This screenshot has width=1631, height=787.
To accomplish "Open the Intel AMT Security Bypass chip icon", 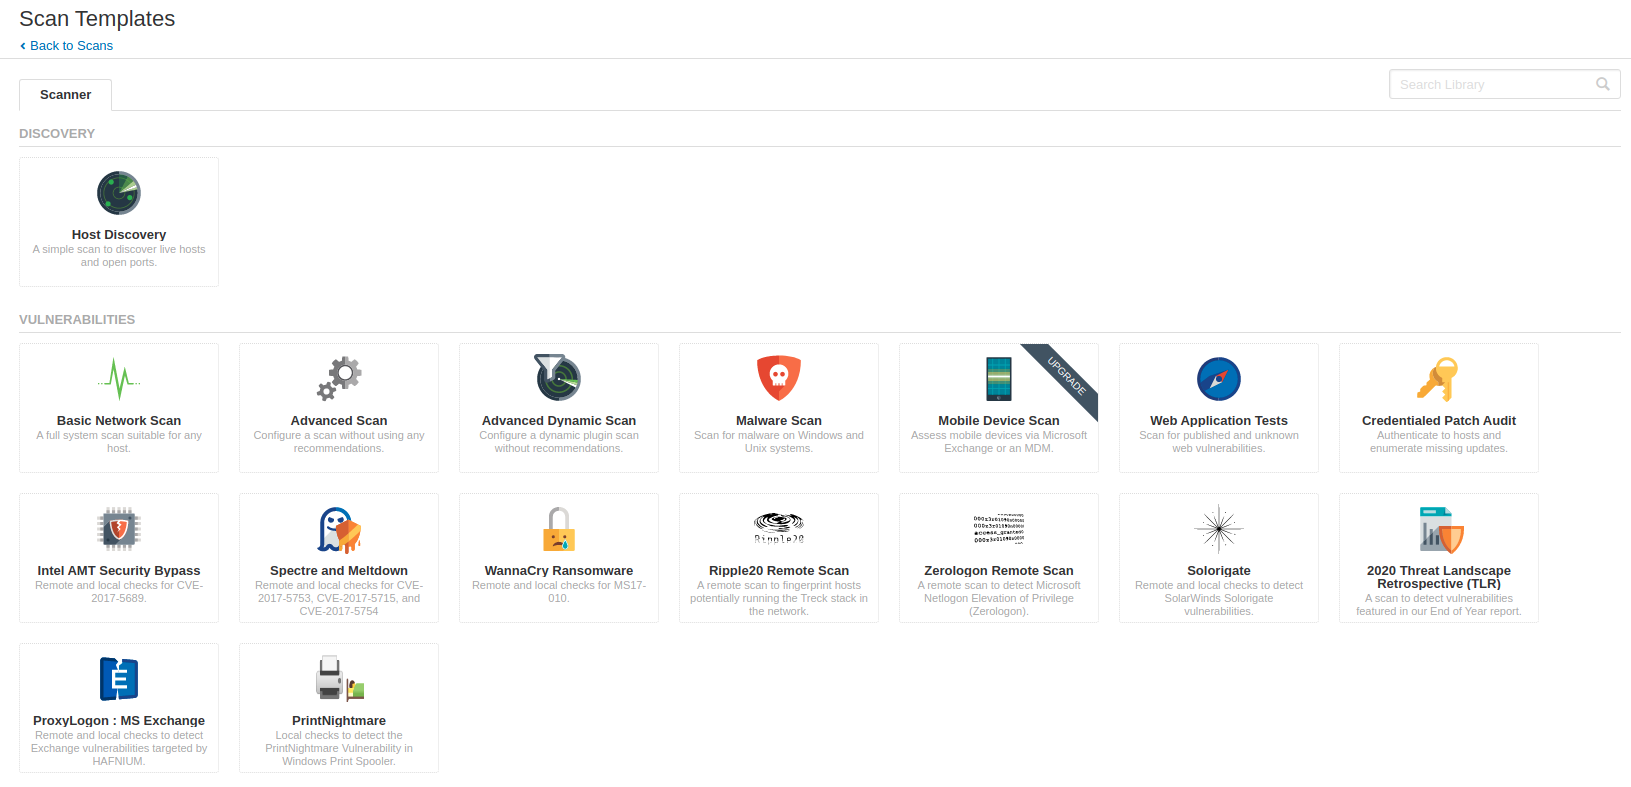I will 119,529.
